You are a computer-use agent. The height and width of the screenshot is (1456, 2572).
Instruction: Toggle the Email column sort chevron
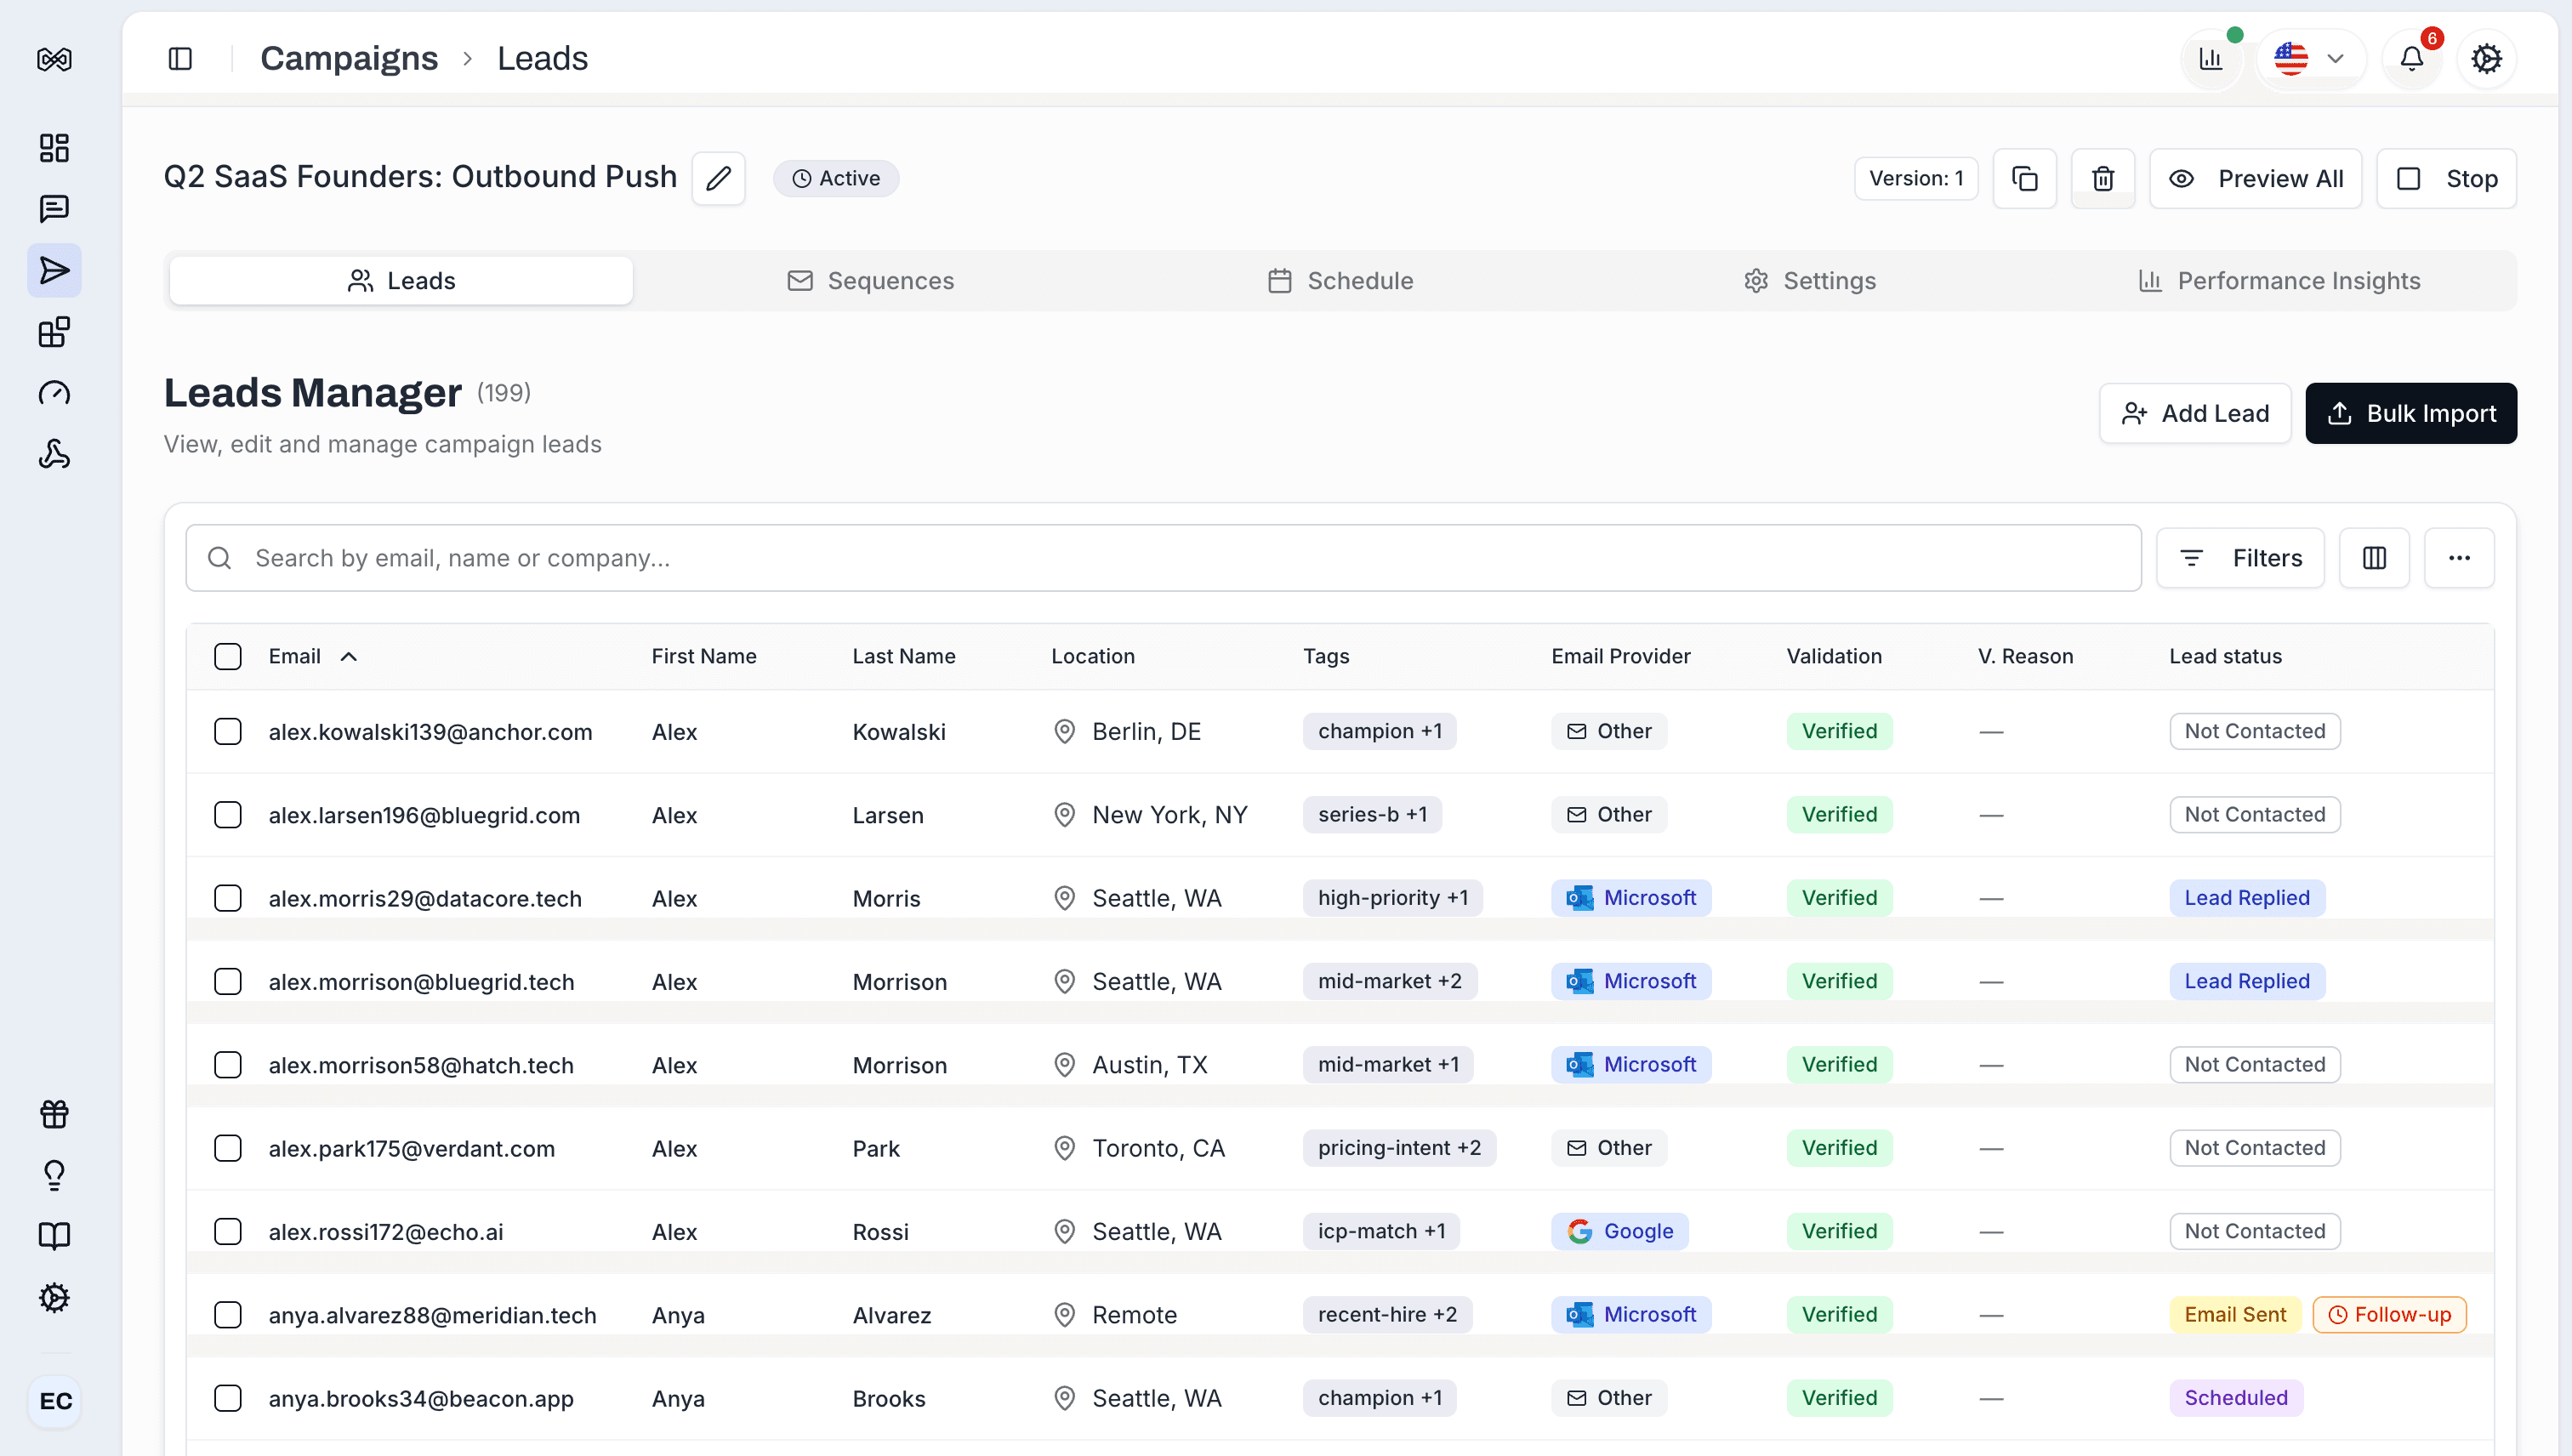349,656
